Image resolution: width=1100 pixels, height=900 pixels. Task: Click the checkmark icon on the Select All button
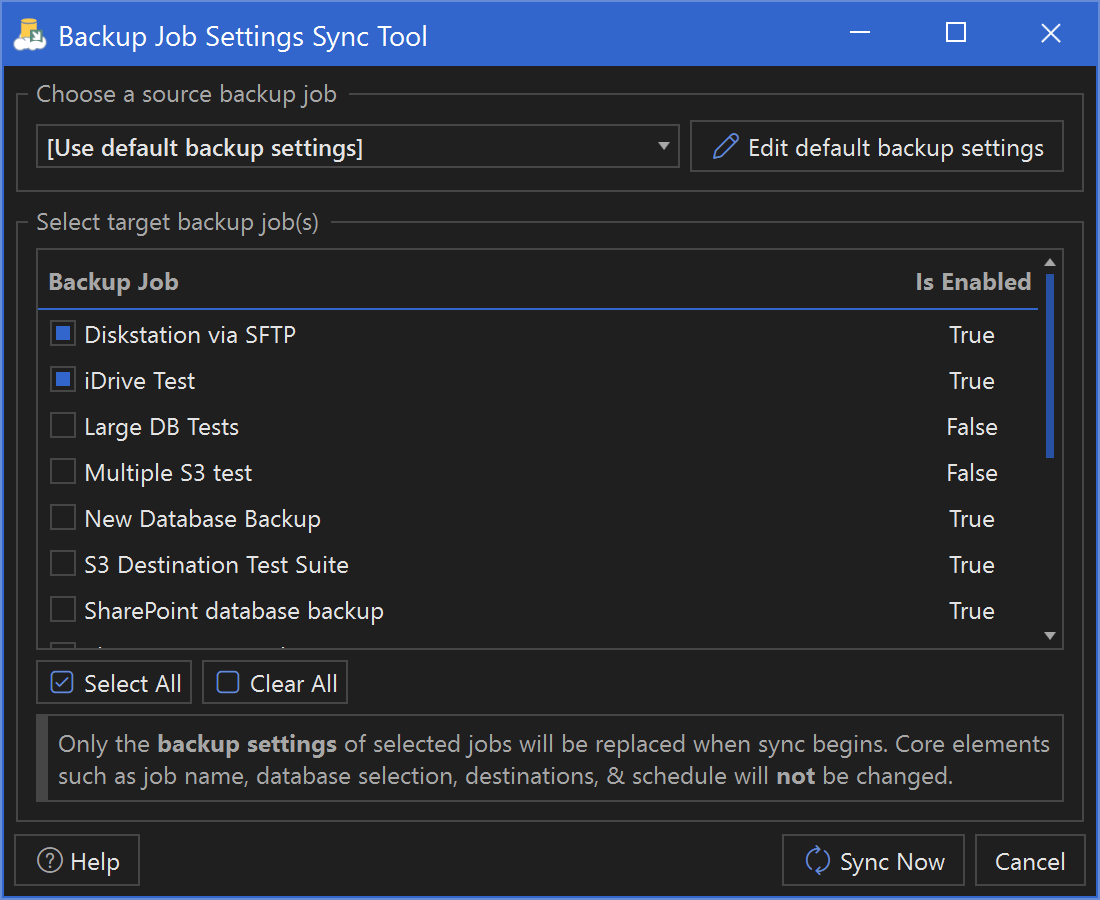62,681
